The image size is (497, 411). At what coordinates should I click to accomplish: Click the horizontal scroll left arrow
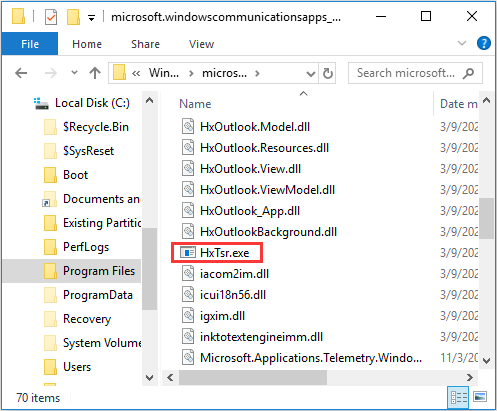[170, 378]
